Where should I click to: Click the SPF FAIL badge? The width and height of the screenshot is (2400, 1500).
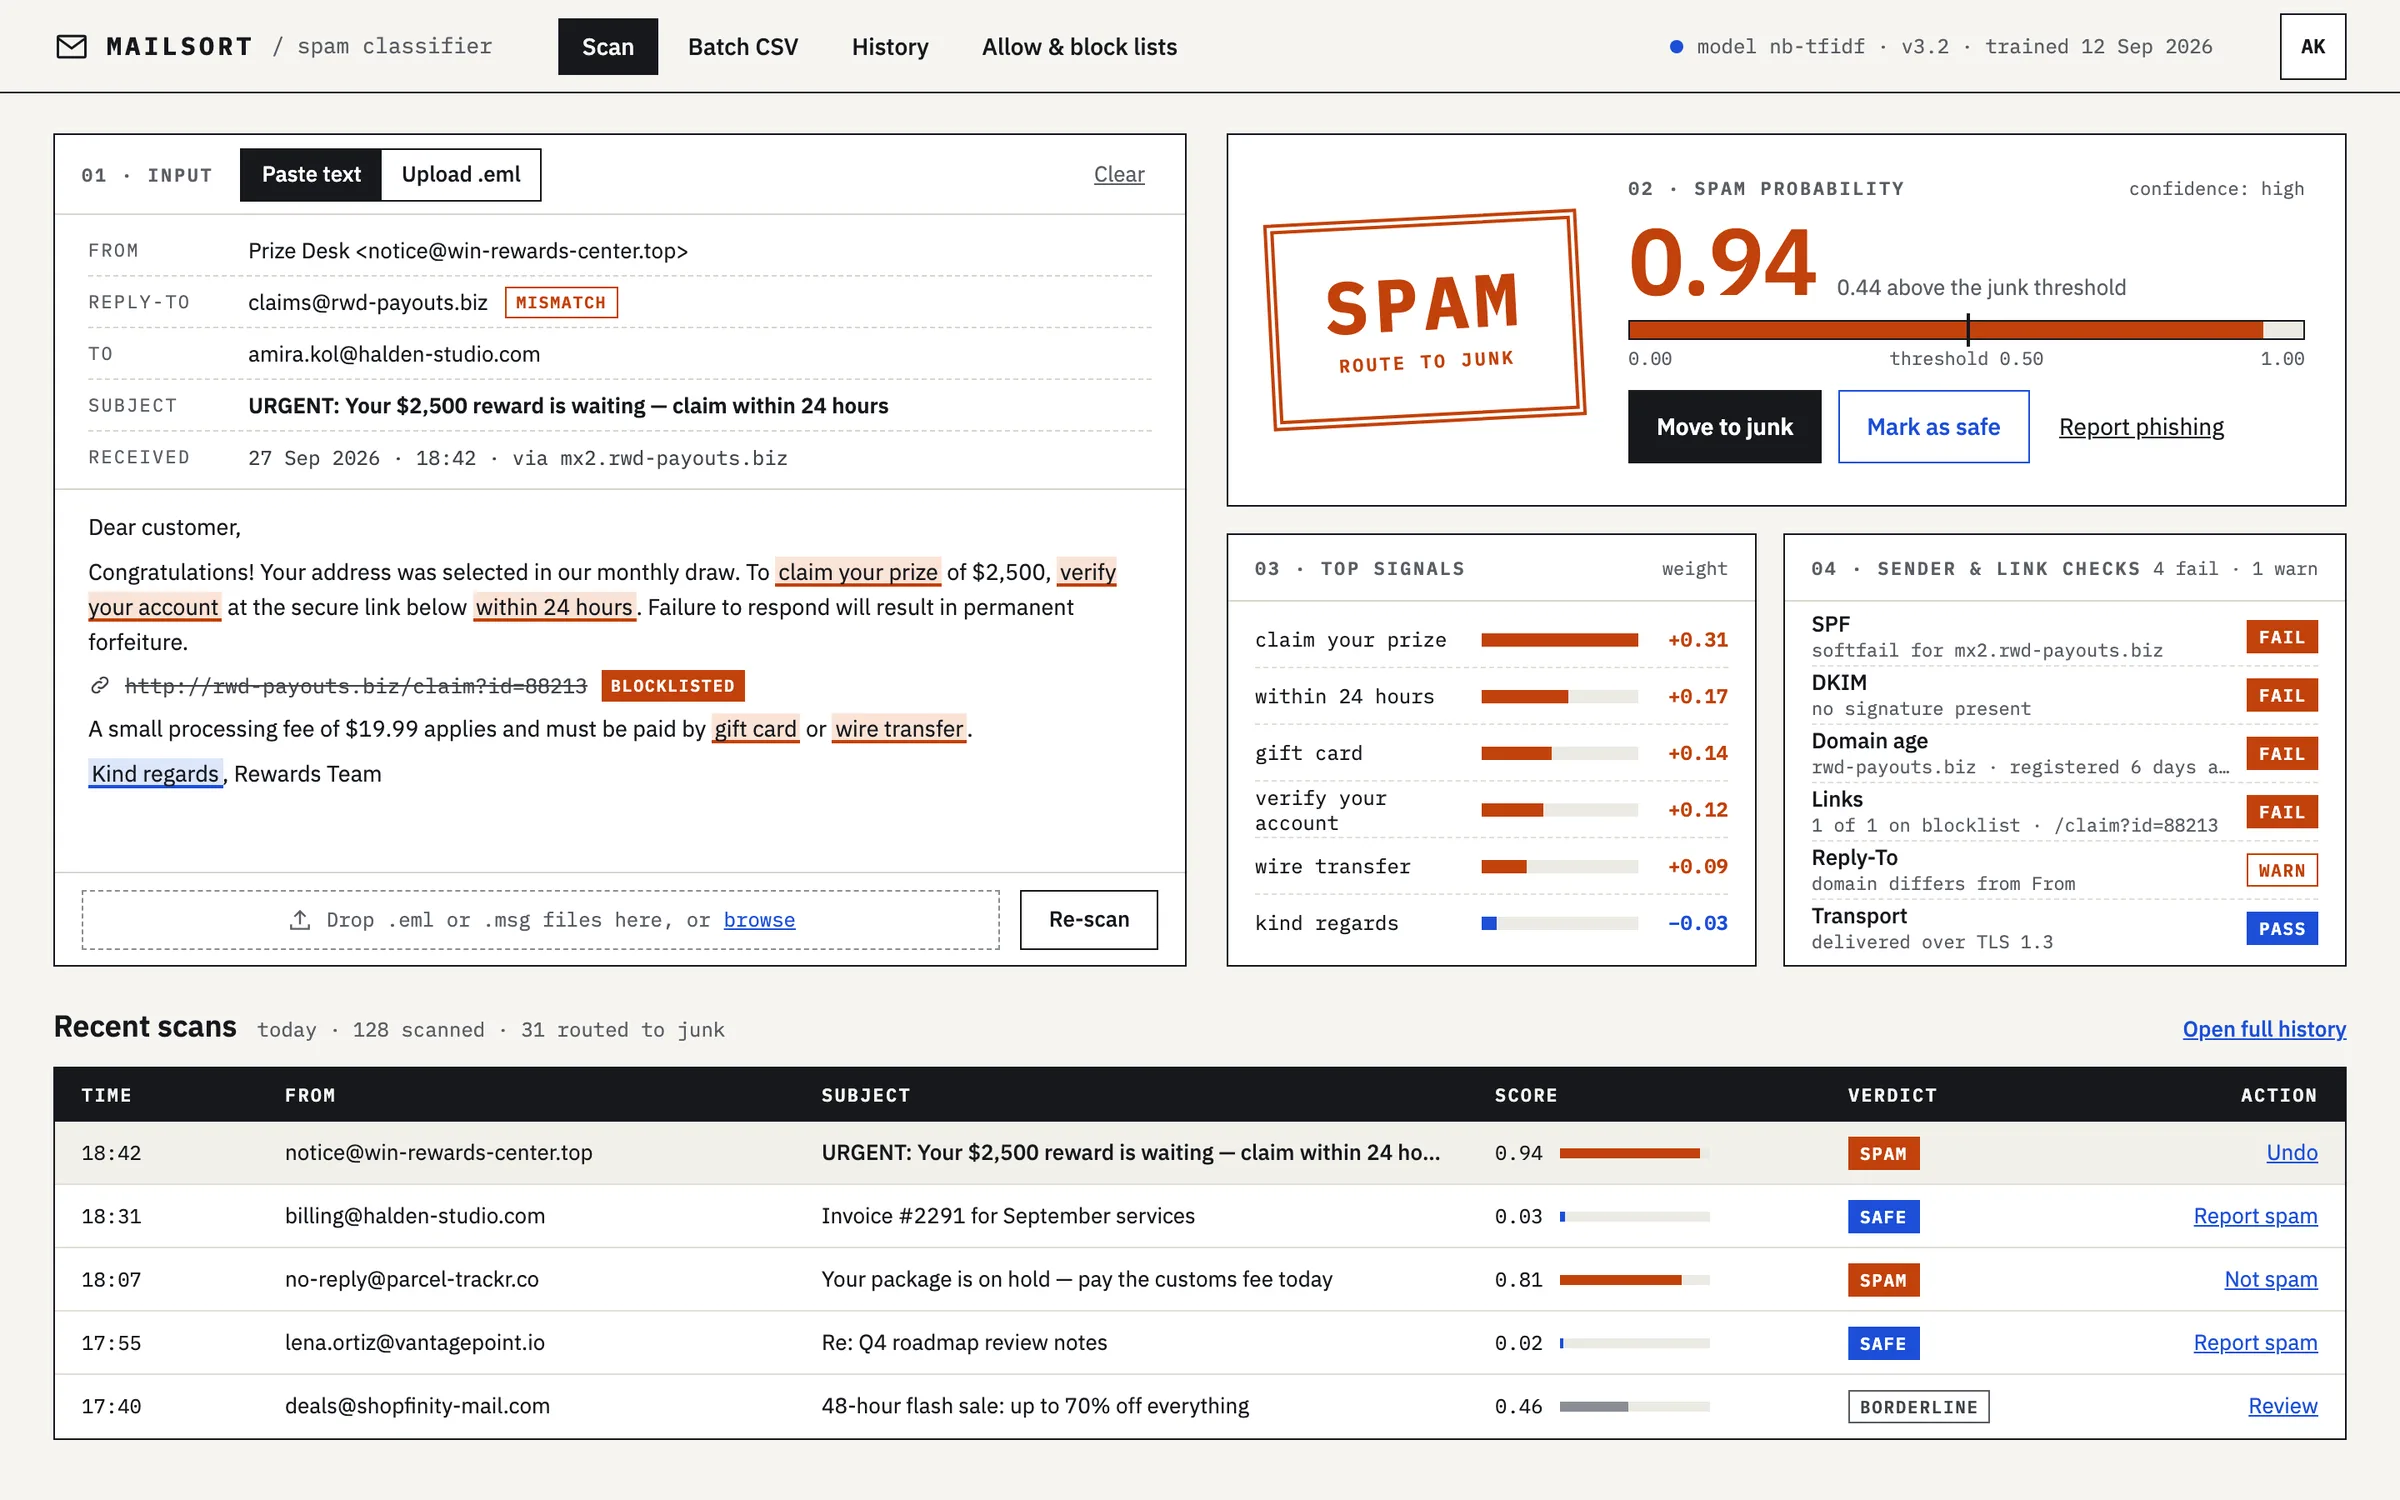(2281, 637)
